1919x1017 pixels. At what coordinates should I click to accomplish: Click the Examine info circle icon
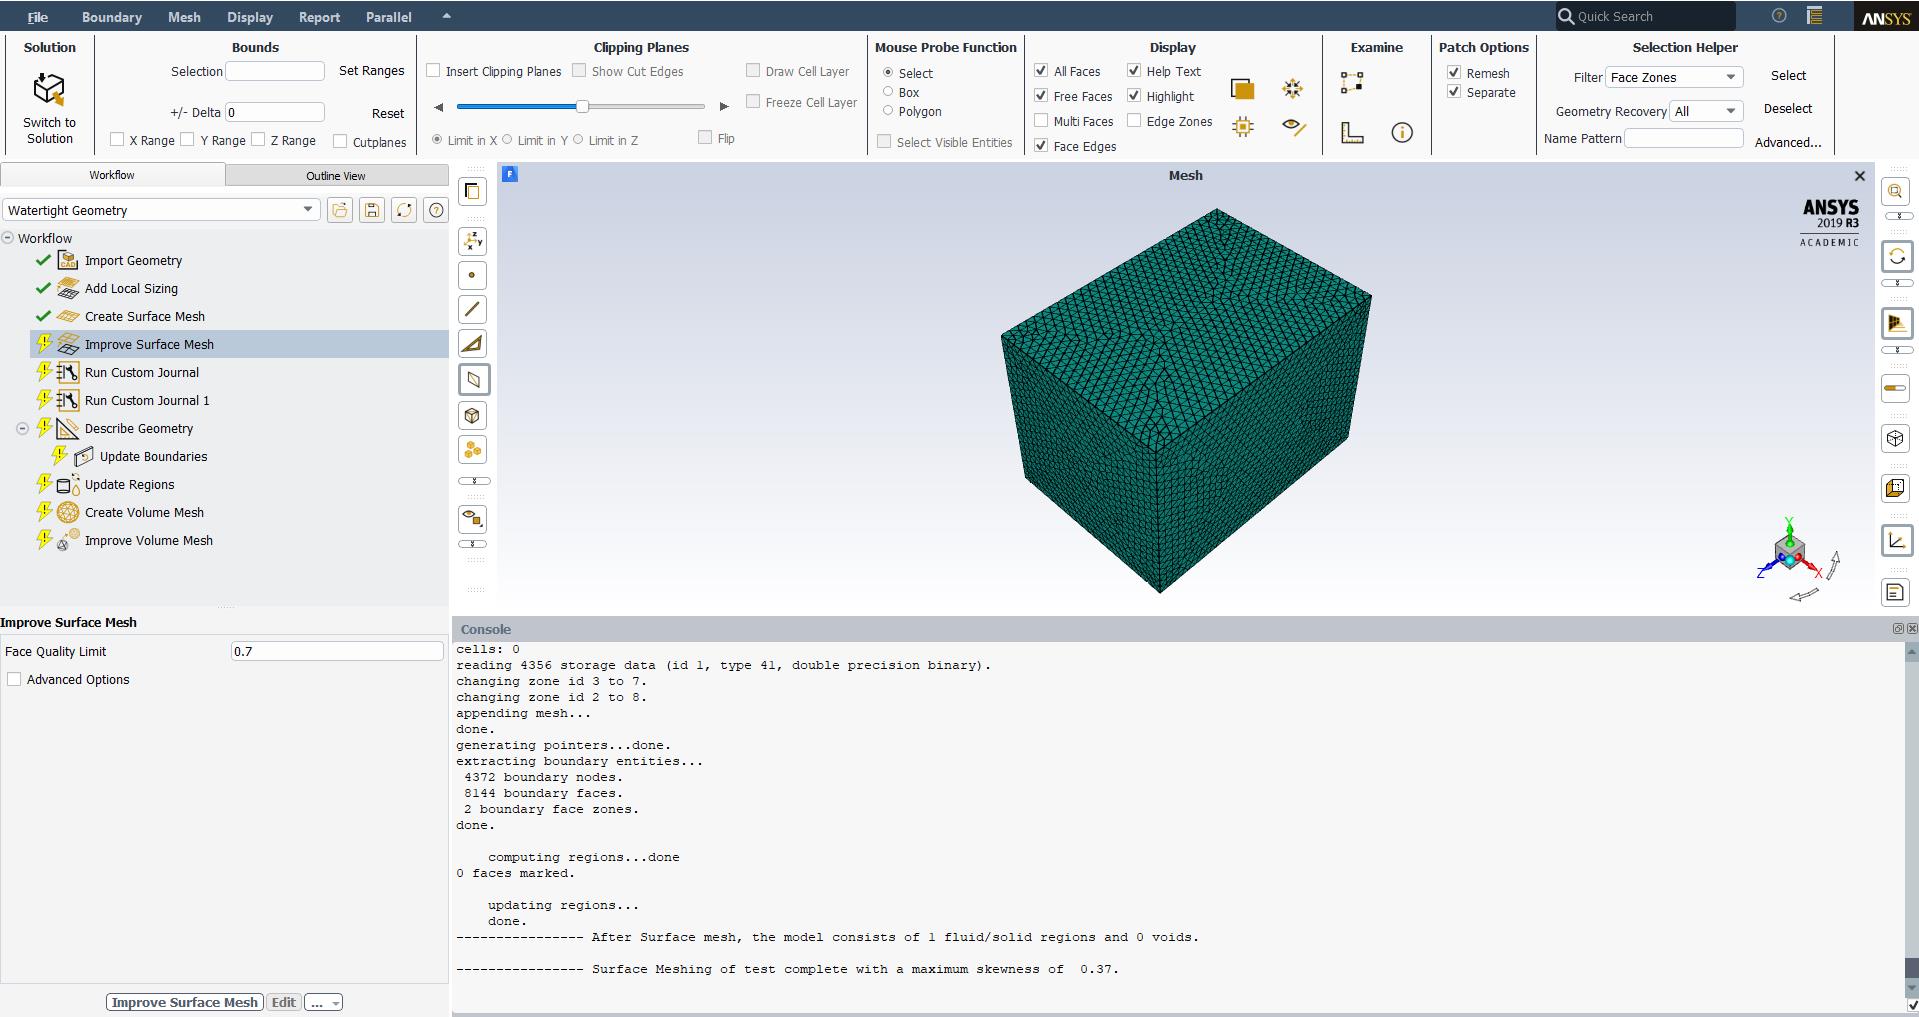point(1402,132)
